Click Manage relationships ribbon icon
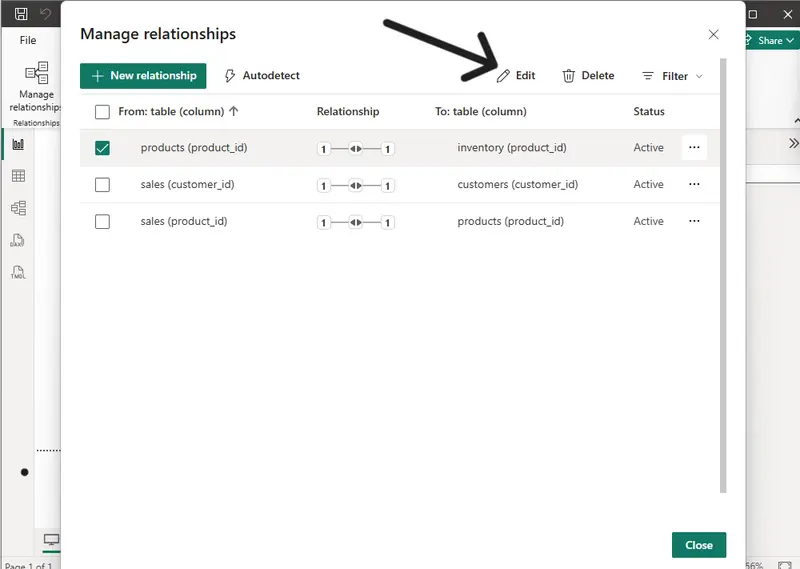The image size is (800, 569). (x=37, y=73)
